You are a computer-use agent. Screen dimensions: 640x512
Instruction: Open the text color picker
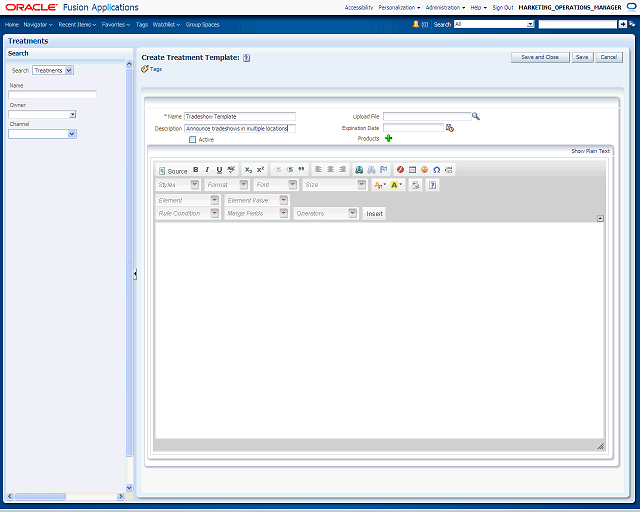coord(380,185)
